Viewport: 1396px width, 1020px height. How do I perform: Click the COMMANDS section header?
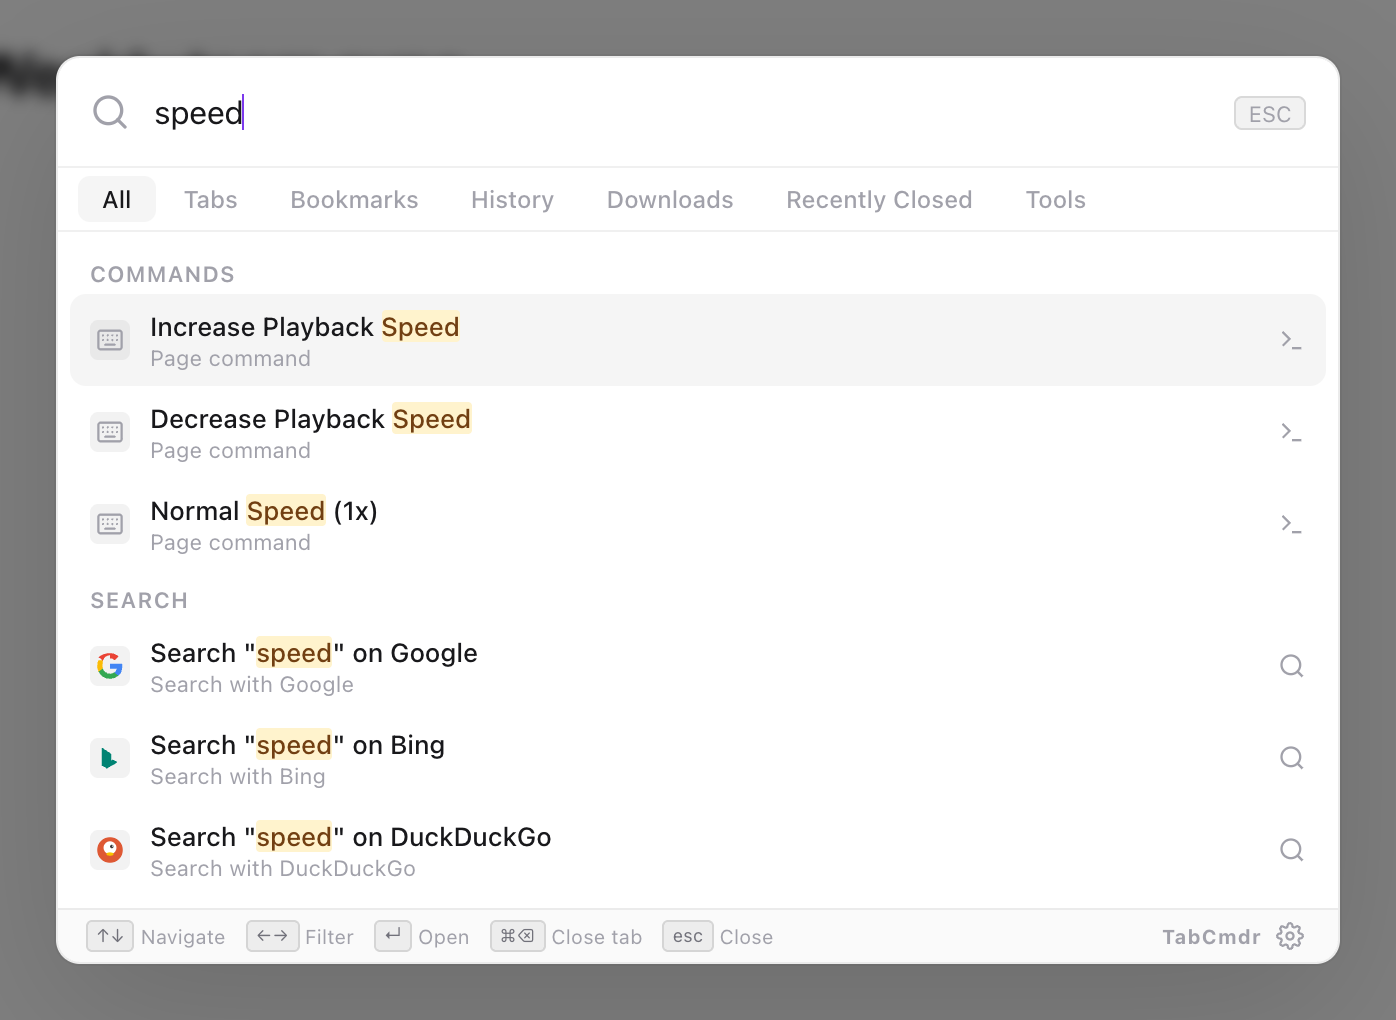tap(163, 275)
